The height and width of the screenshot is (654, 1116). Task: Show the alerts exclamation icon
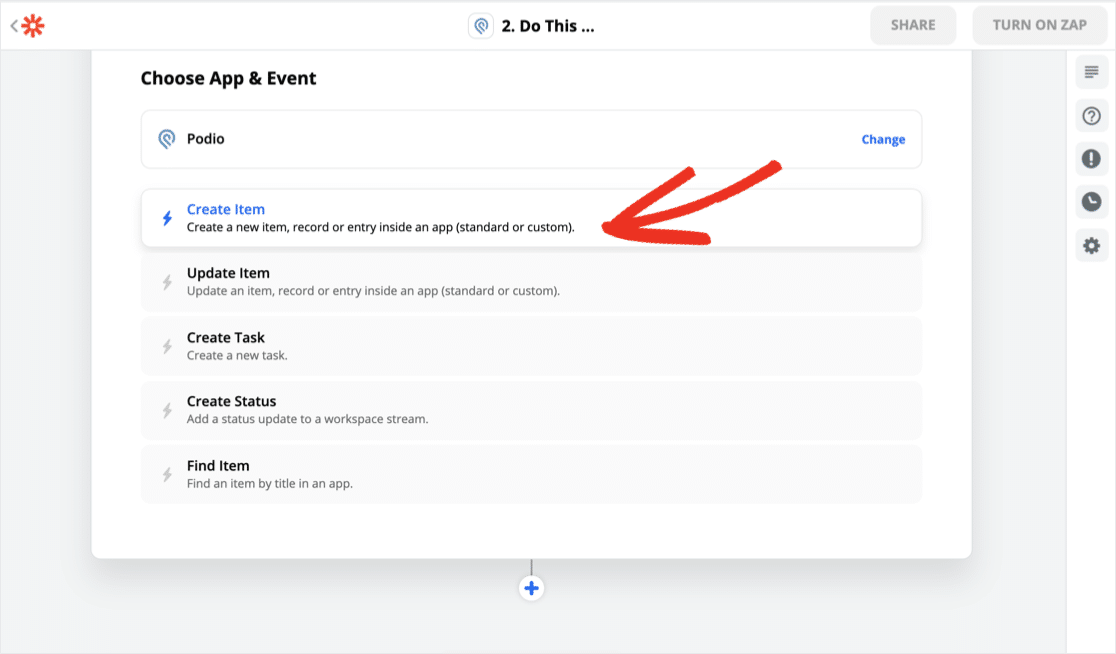point(1091,158)
